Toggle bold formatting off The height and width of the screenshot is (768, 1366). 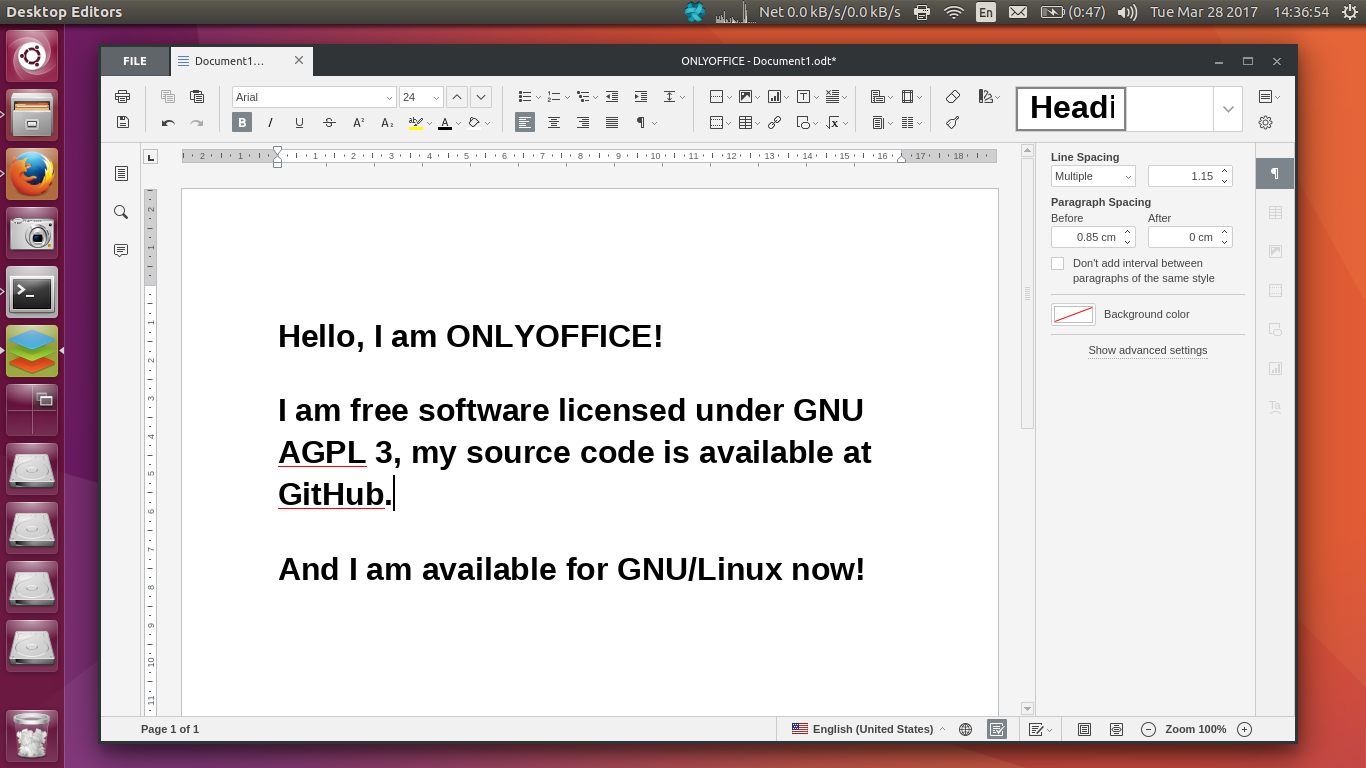[x=241, y=122]
